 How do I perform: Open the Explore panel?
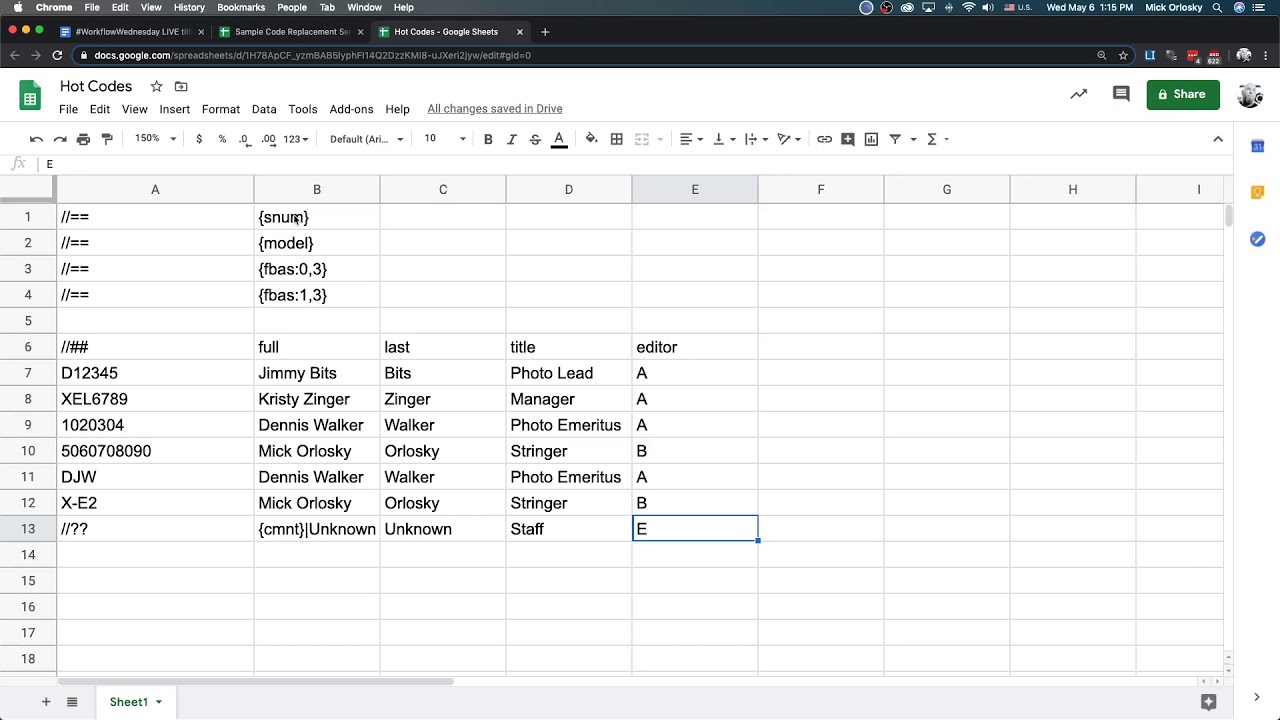point(1208,702)
